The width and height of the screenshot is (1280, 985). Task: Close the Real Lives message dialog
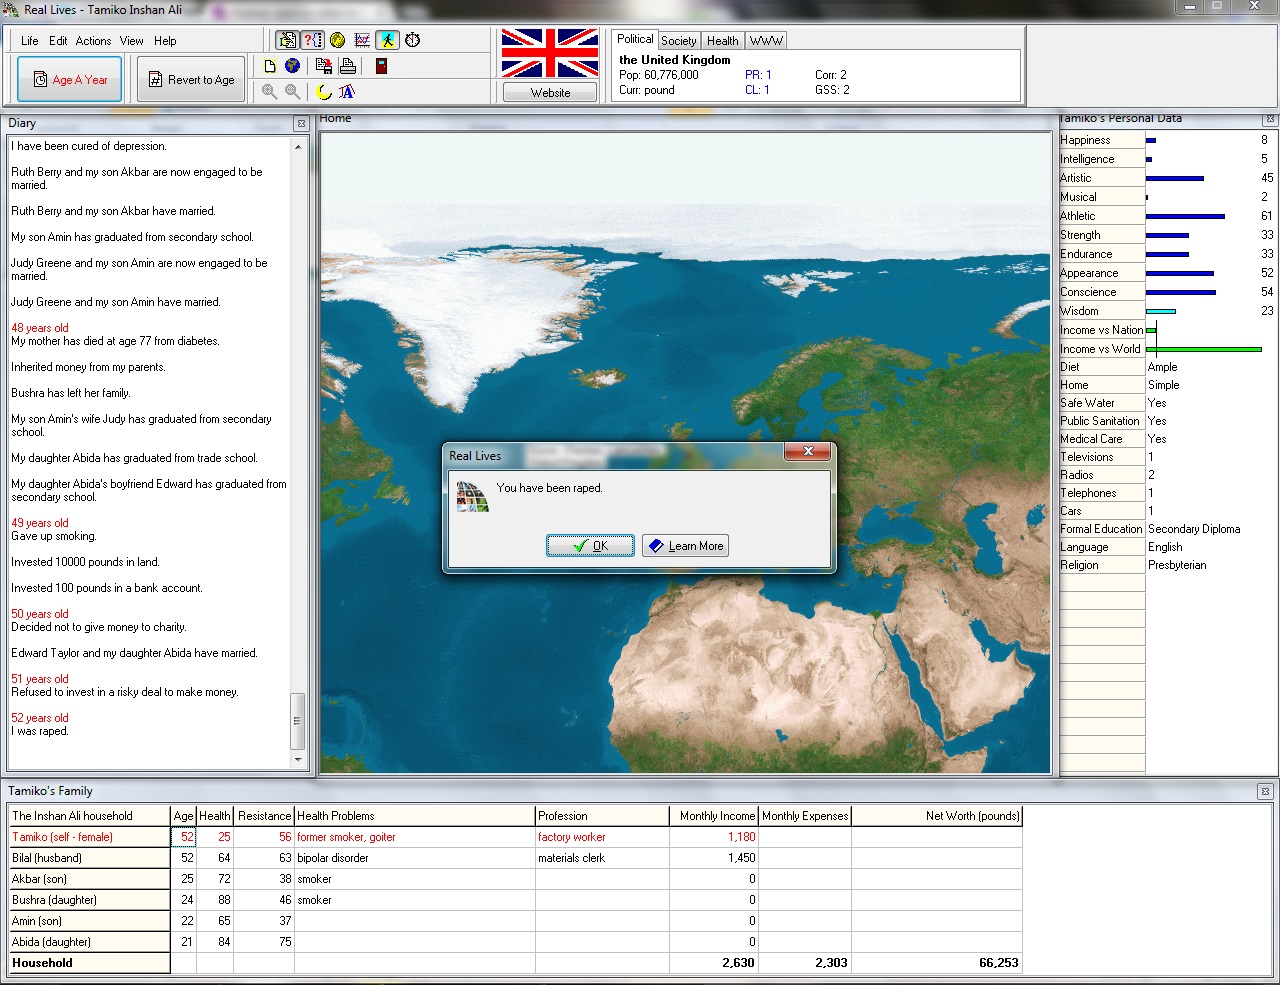tap(807, 452)
